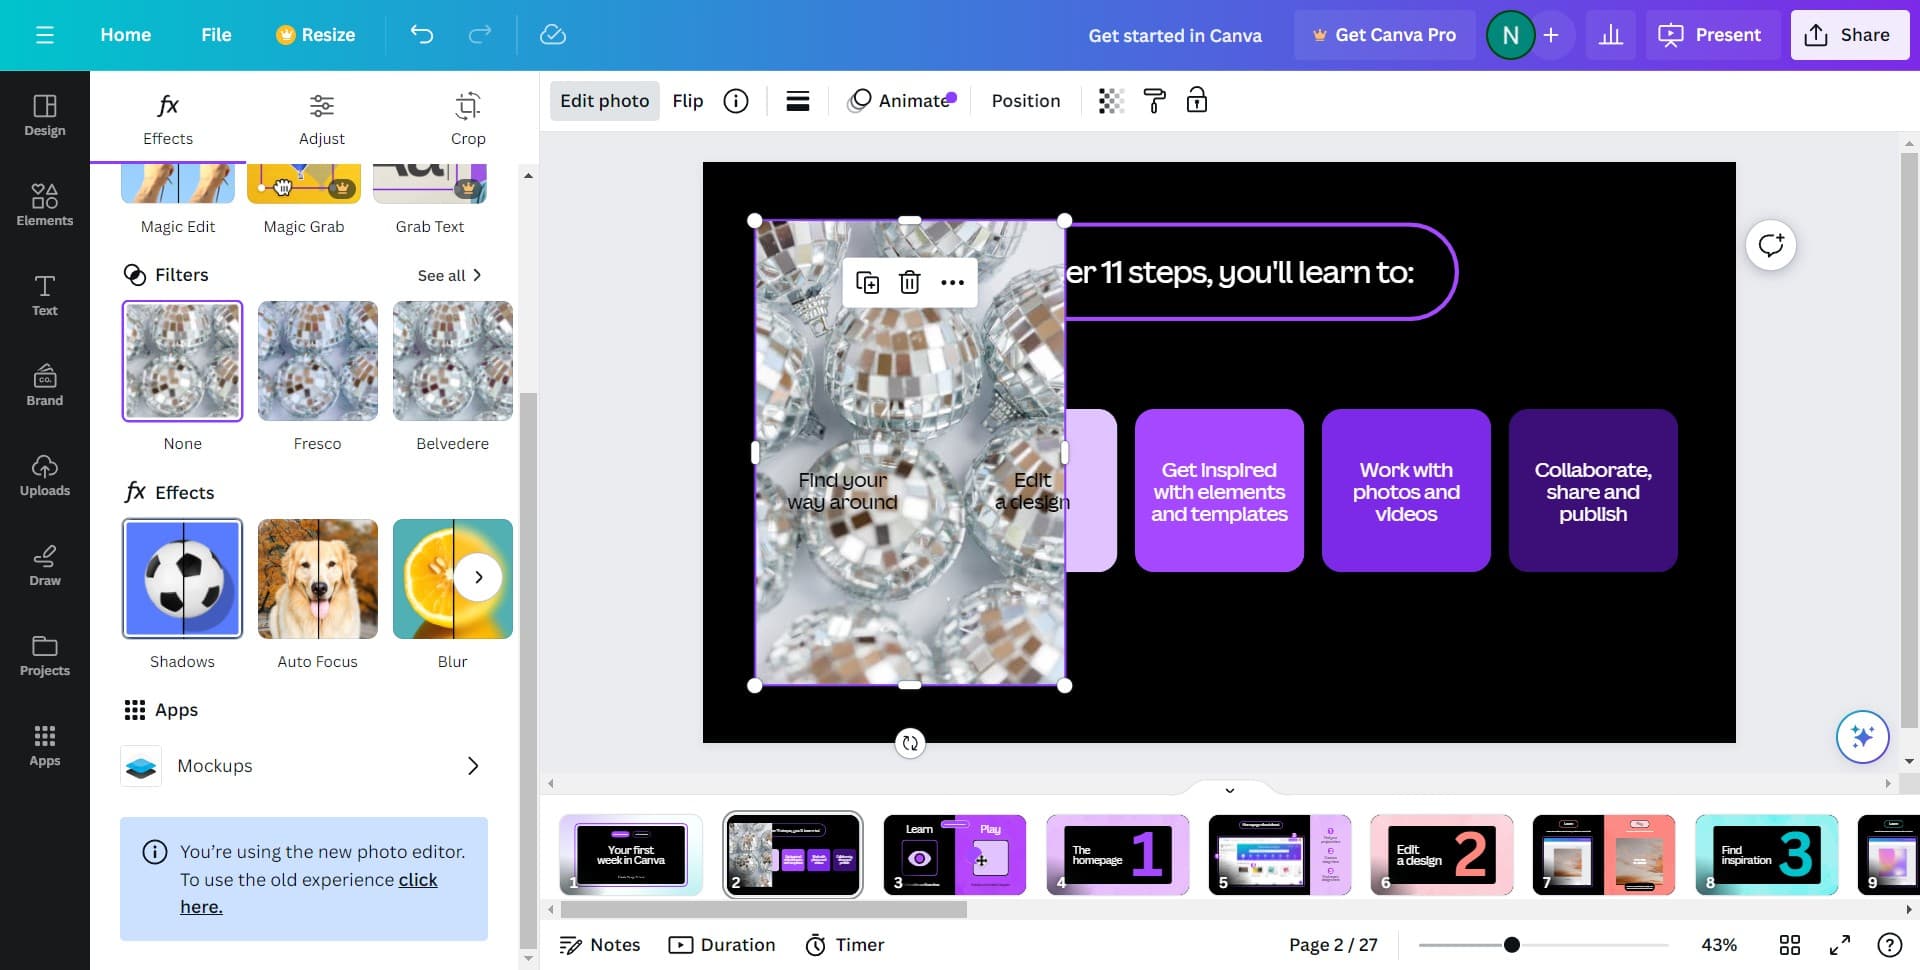Open "See all" filters

click(x=449, y=275)
